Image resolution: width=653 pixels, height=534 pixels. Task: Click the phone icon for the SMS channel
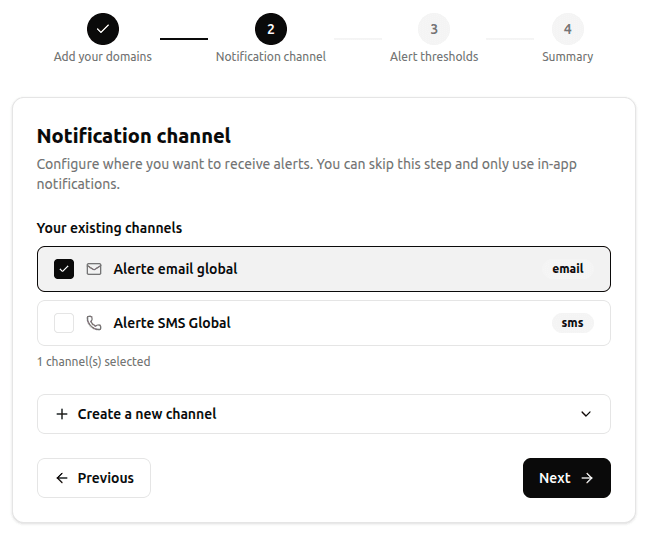[x=94, y=323]
